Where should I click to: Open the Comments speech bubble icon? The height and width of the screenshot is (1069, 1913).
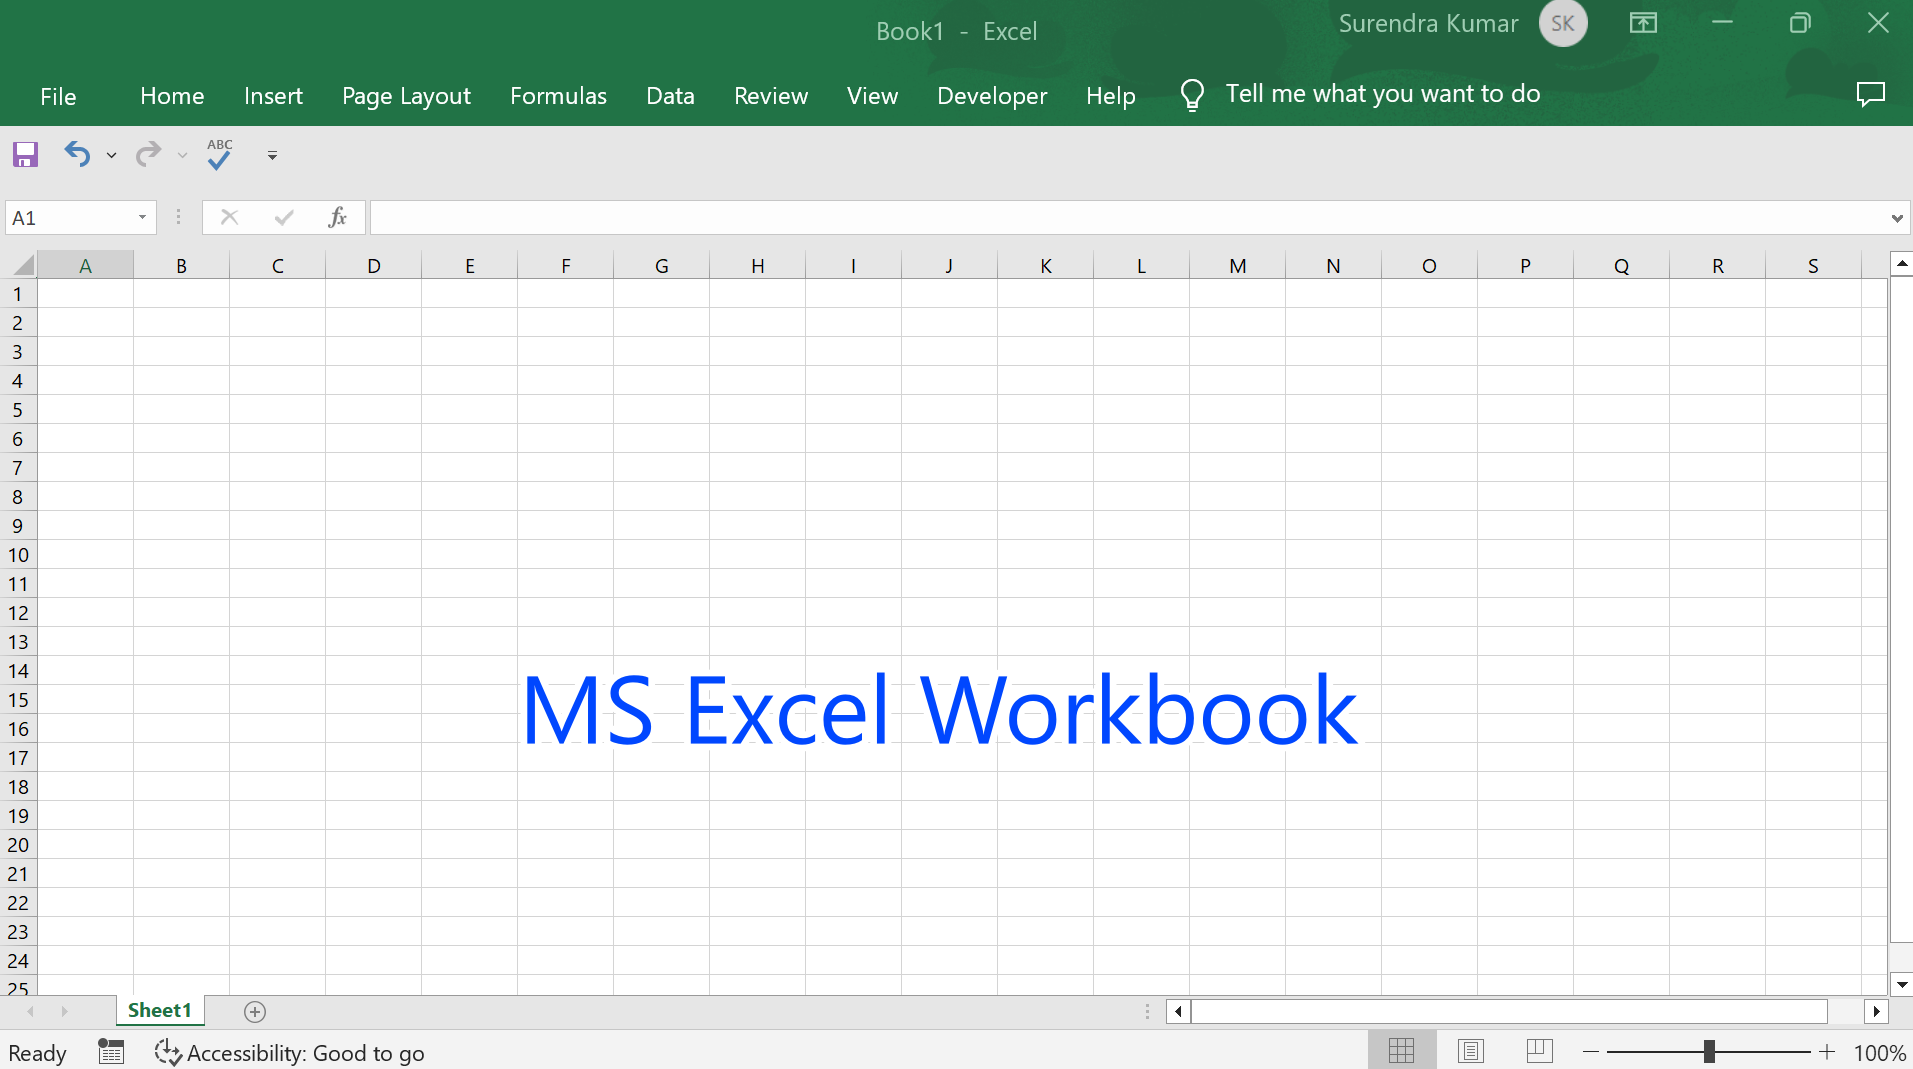click(1870, 94)
